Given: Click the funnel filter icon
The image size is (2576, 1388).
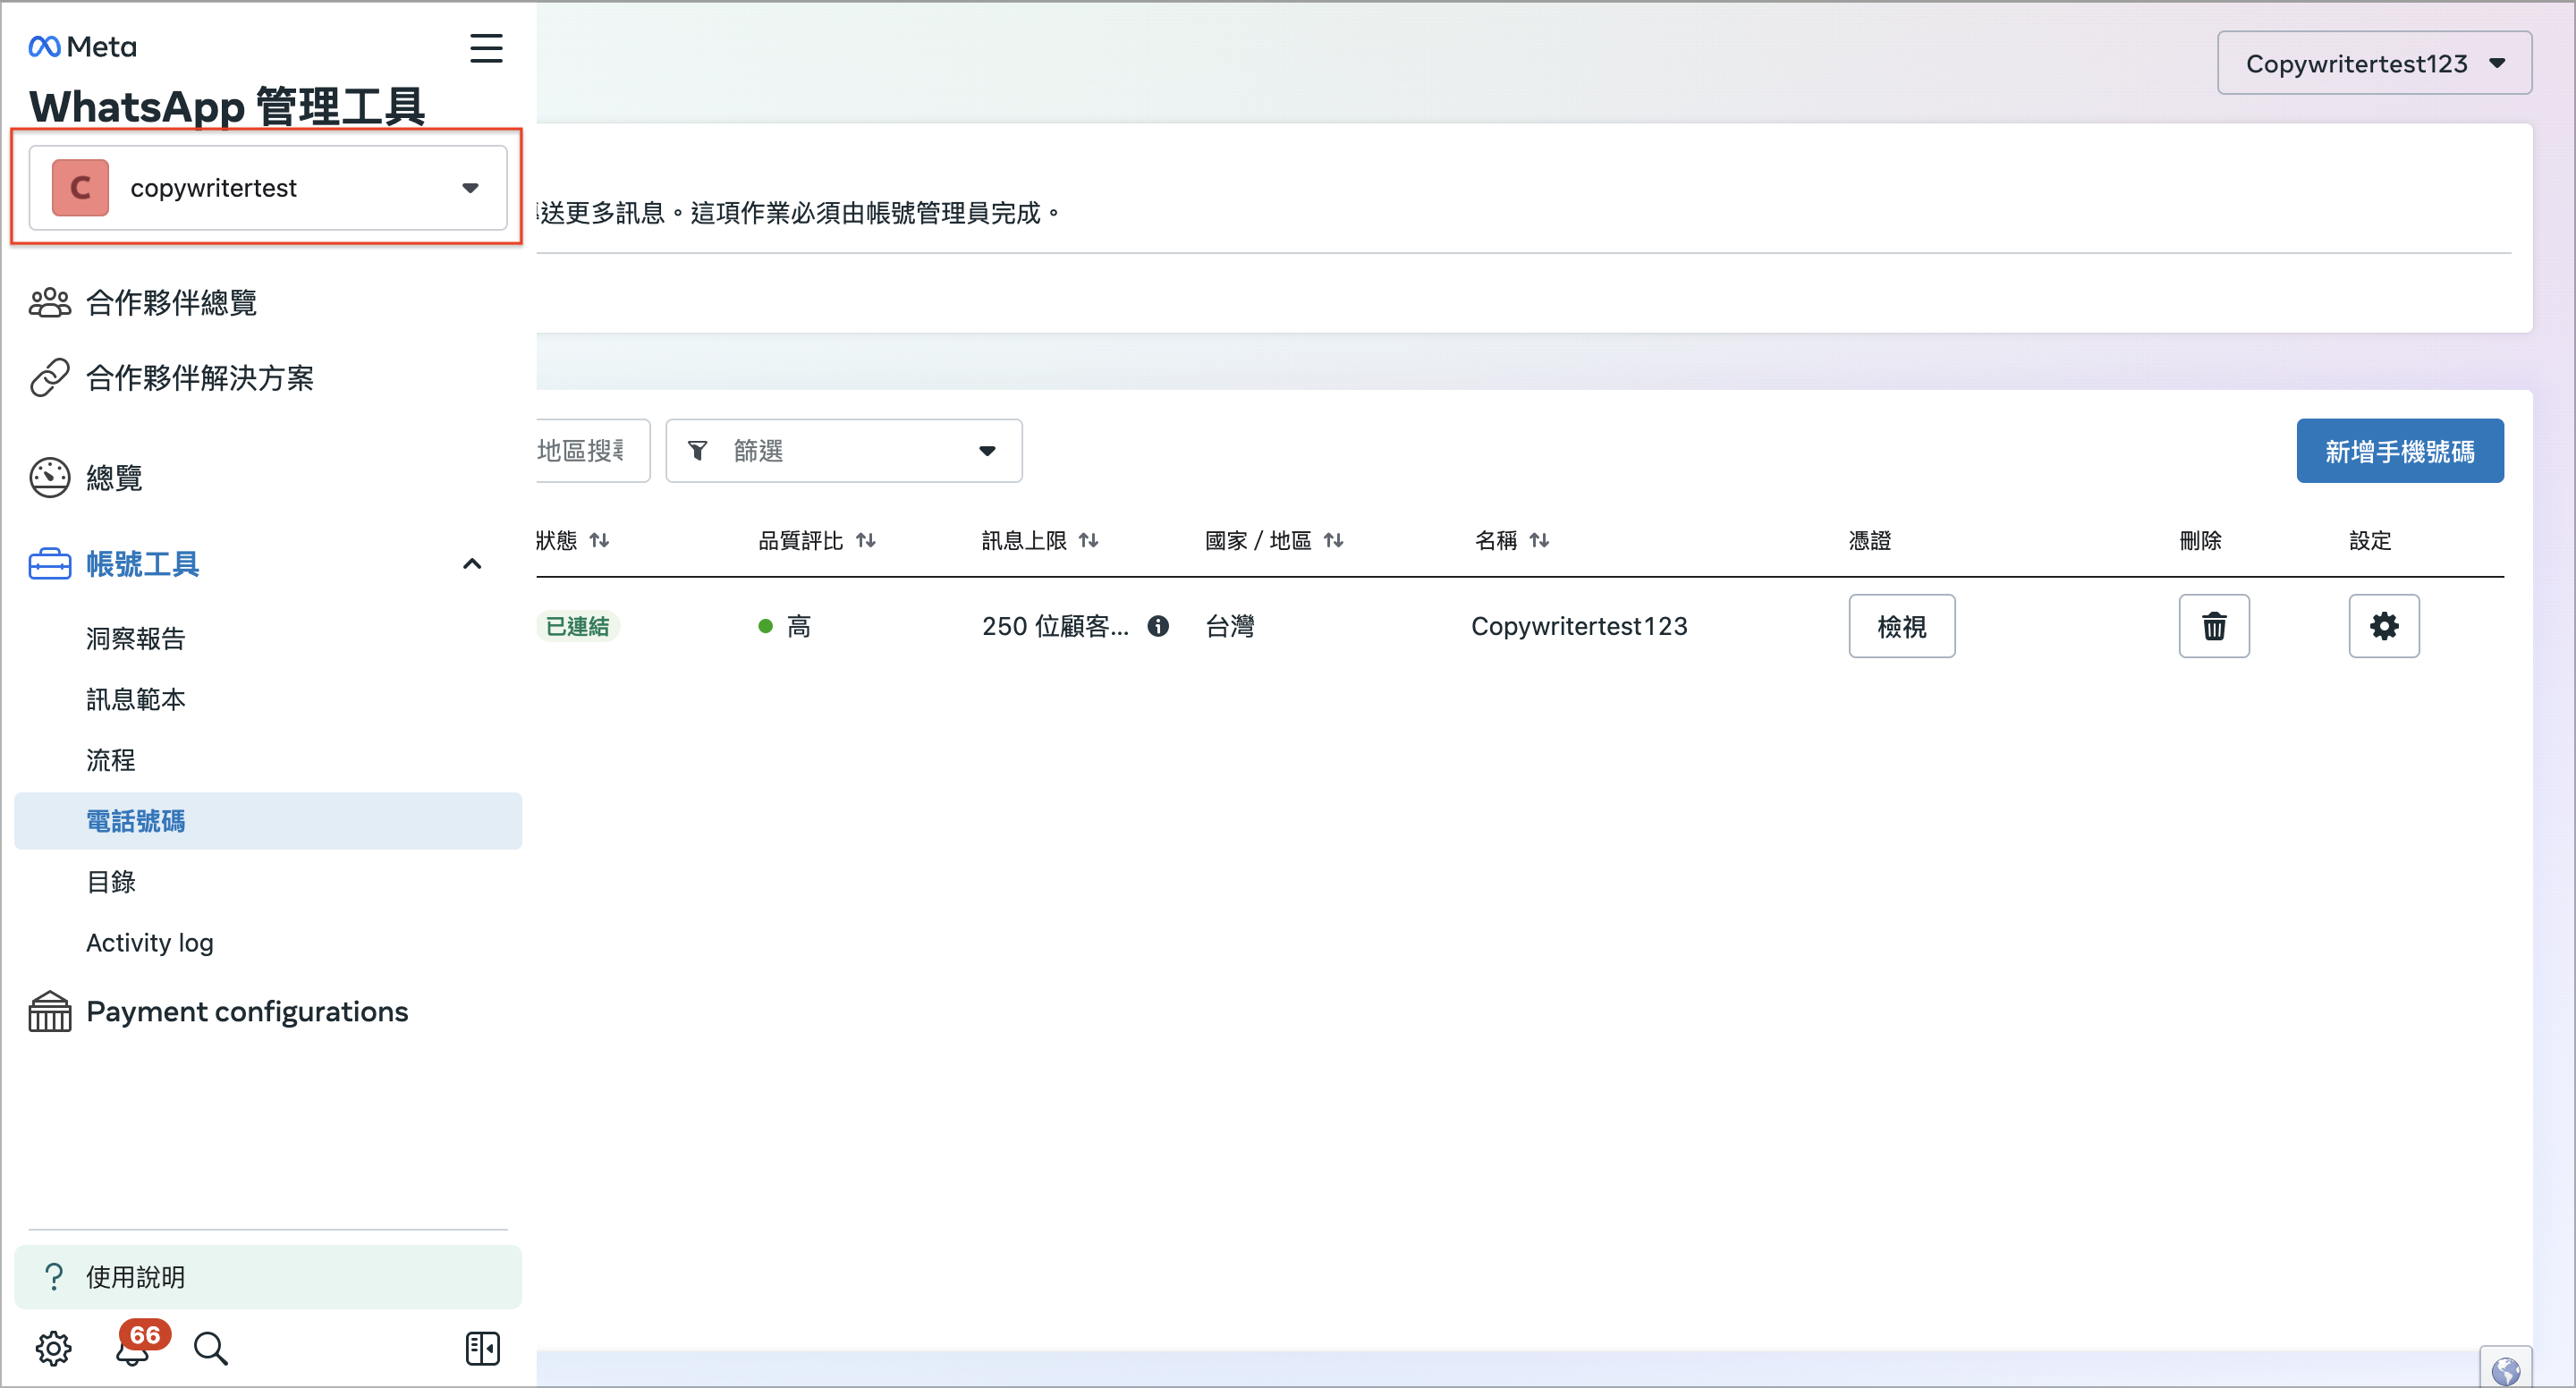Looking at the screenshot, I should point(698,451).
